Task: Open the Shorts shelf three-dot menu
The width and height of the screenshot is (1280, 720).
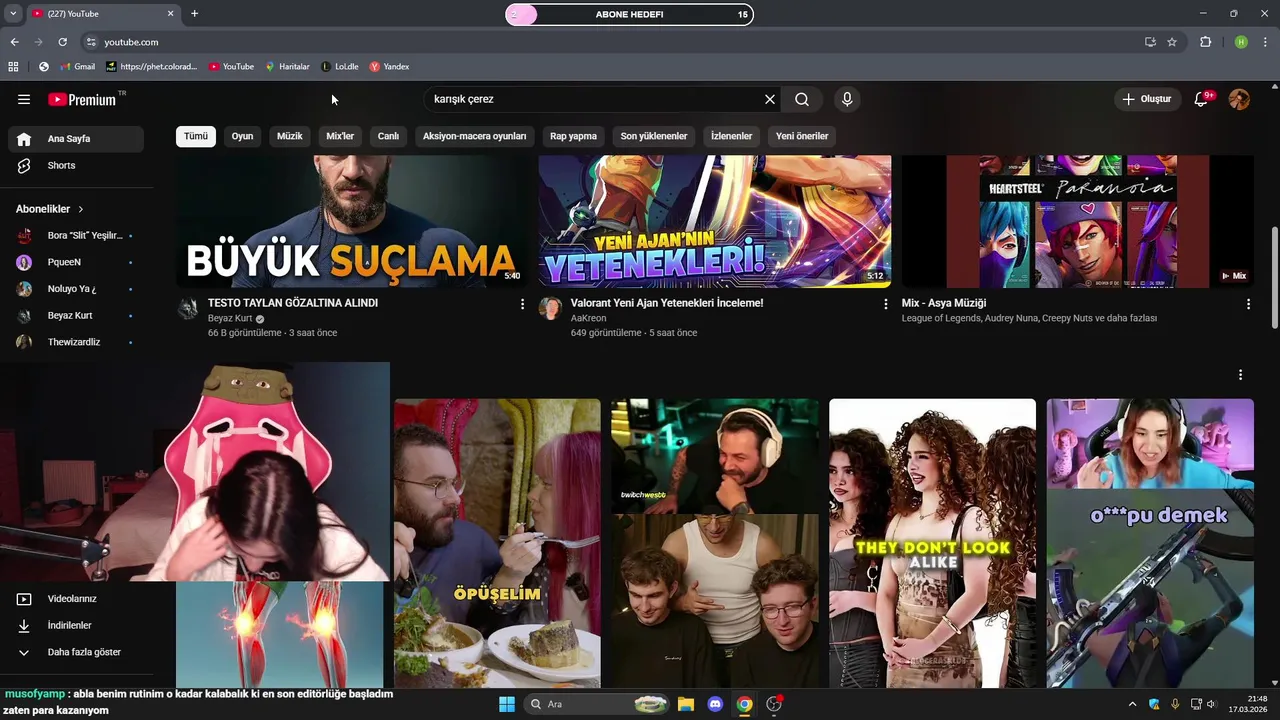Action: click(1240, 375)
